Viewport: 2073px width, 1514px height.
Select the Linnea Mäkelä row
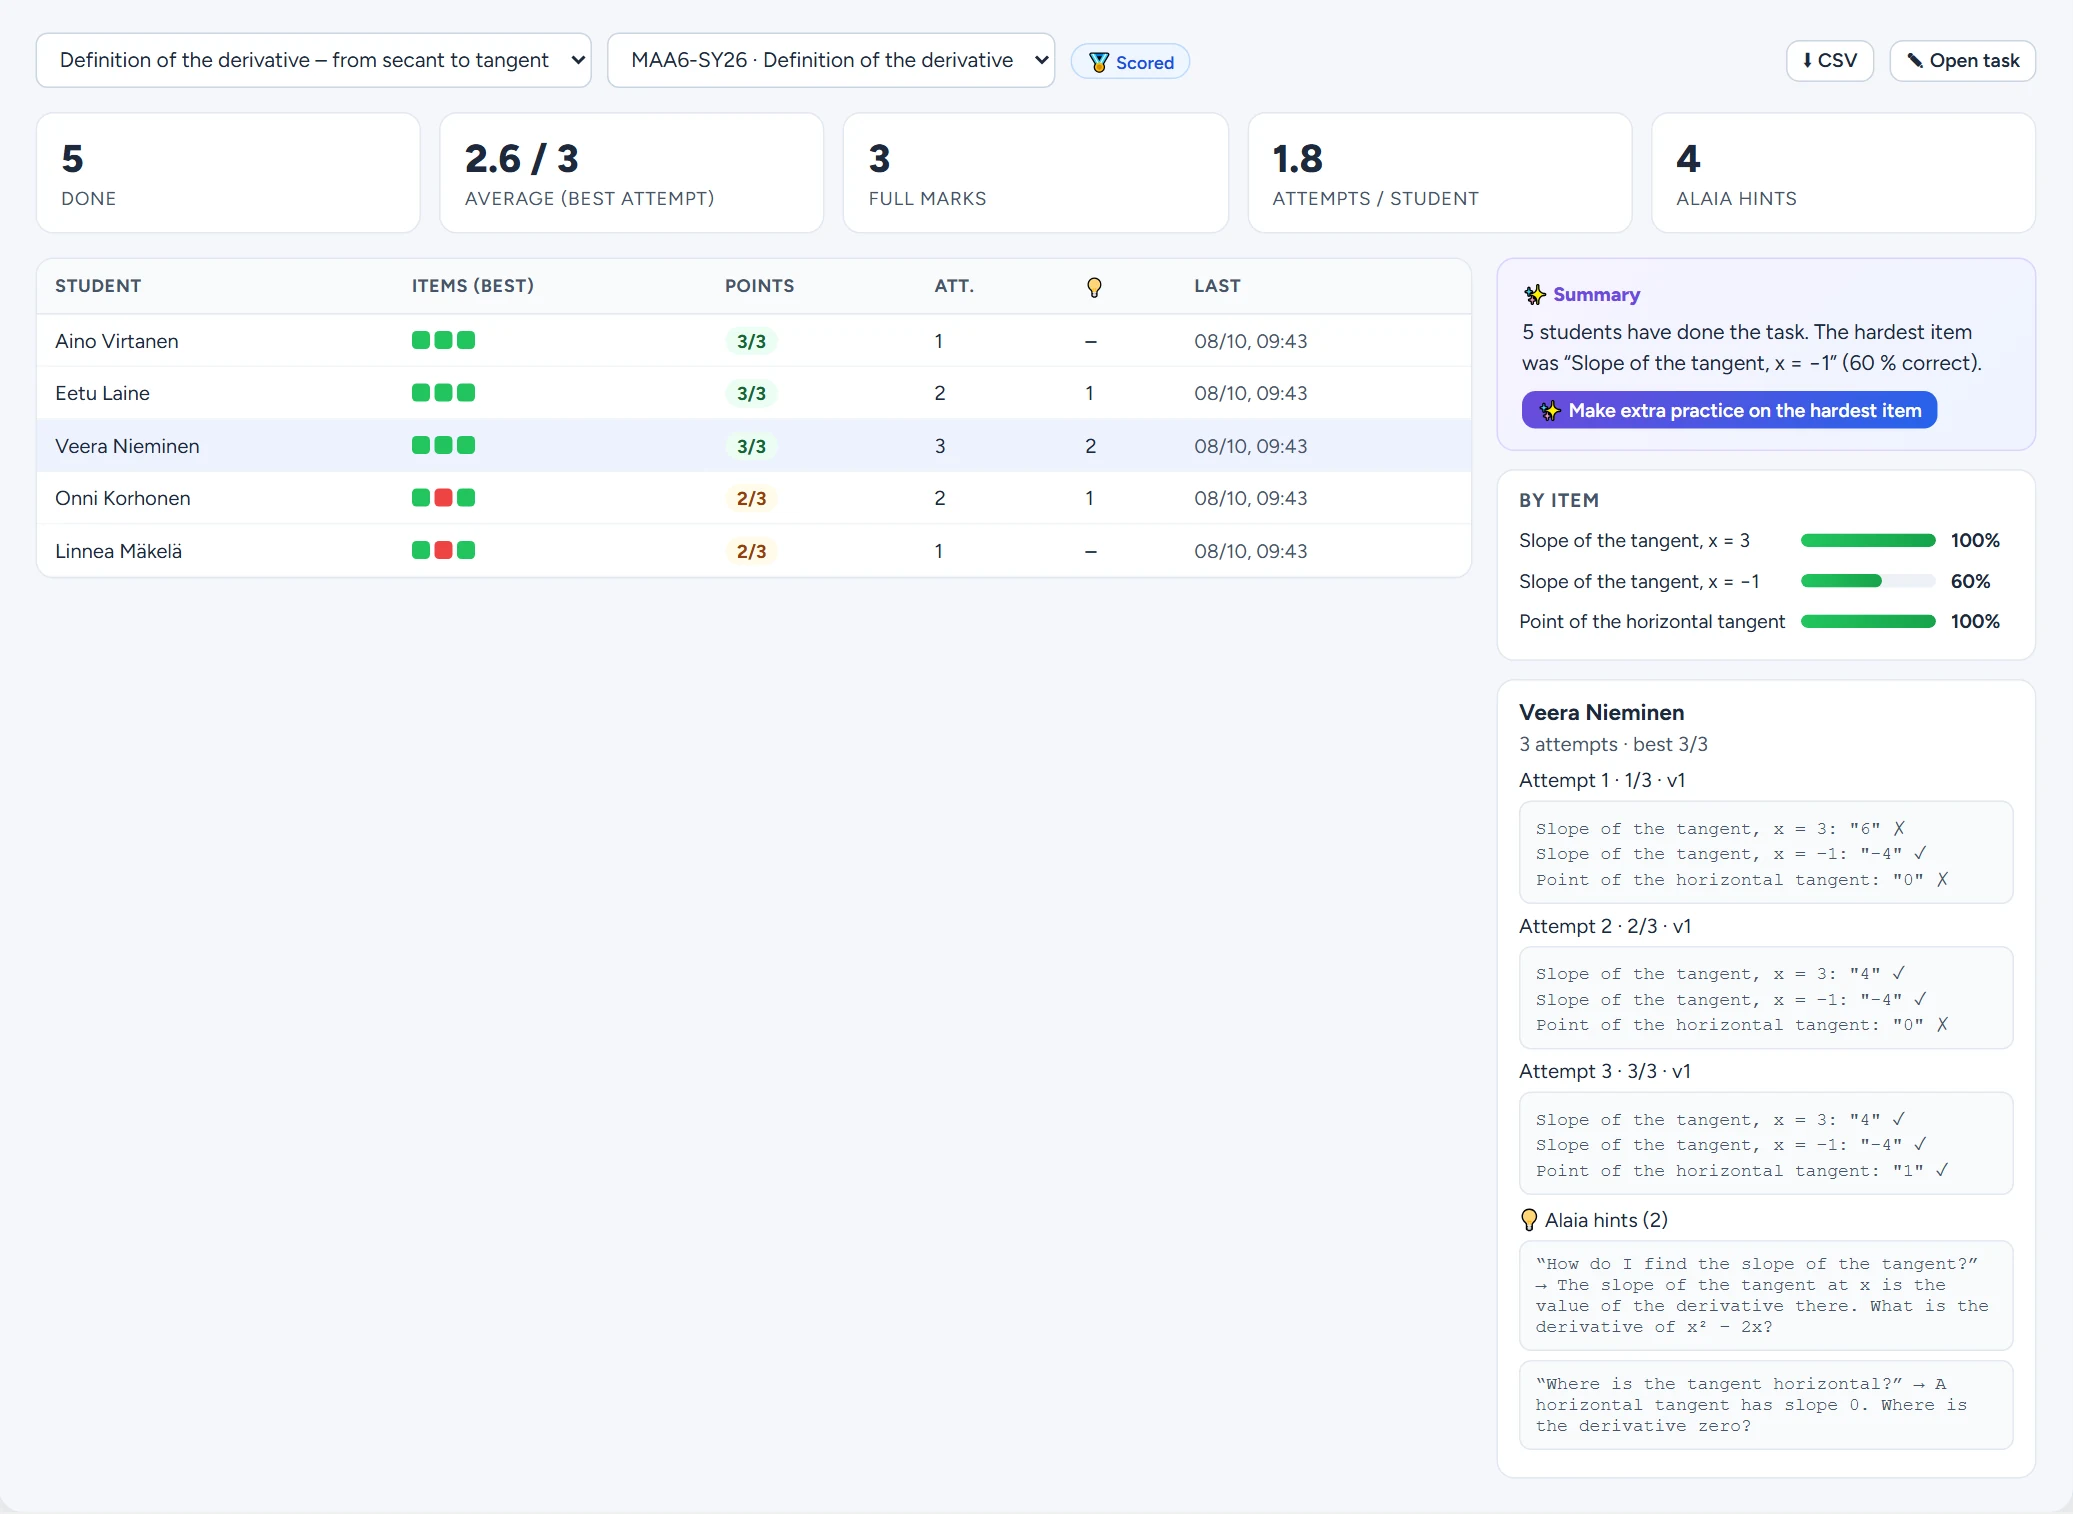point(753,551)
